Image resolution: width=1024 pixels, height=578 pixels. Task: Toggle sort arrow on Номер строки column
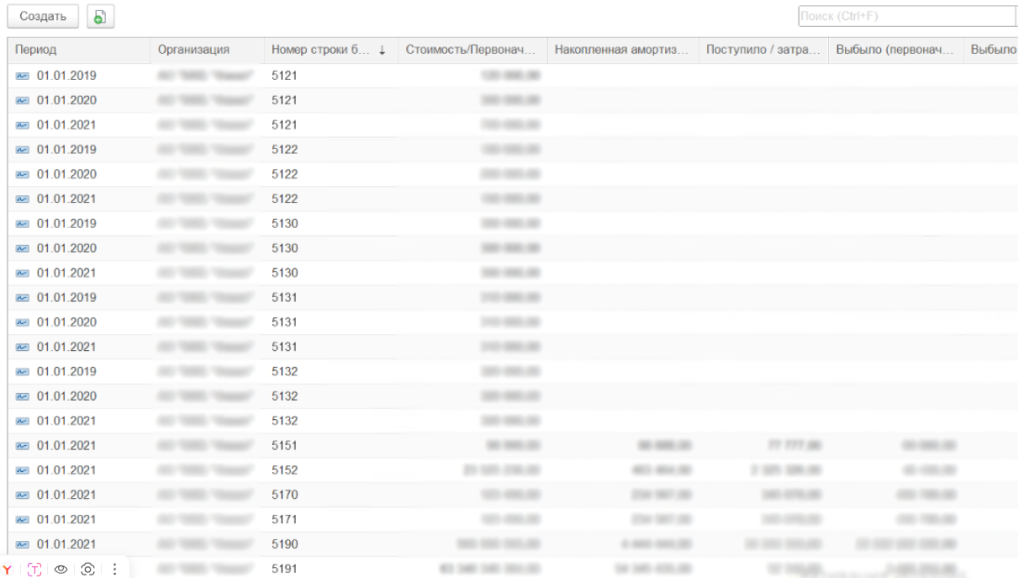[381, 50]
